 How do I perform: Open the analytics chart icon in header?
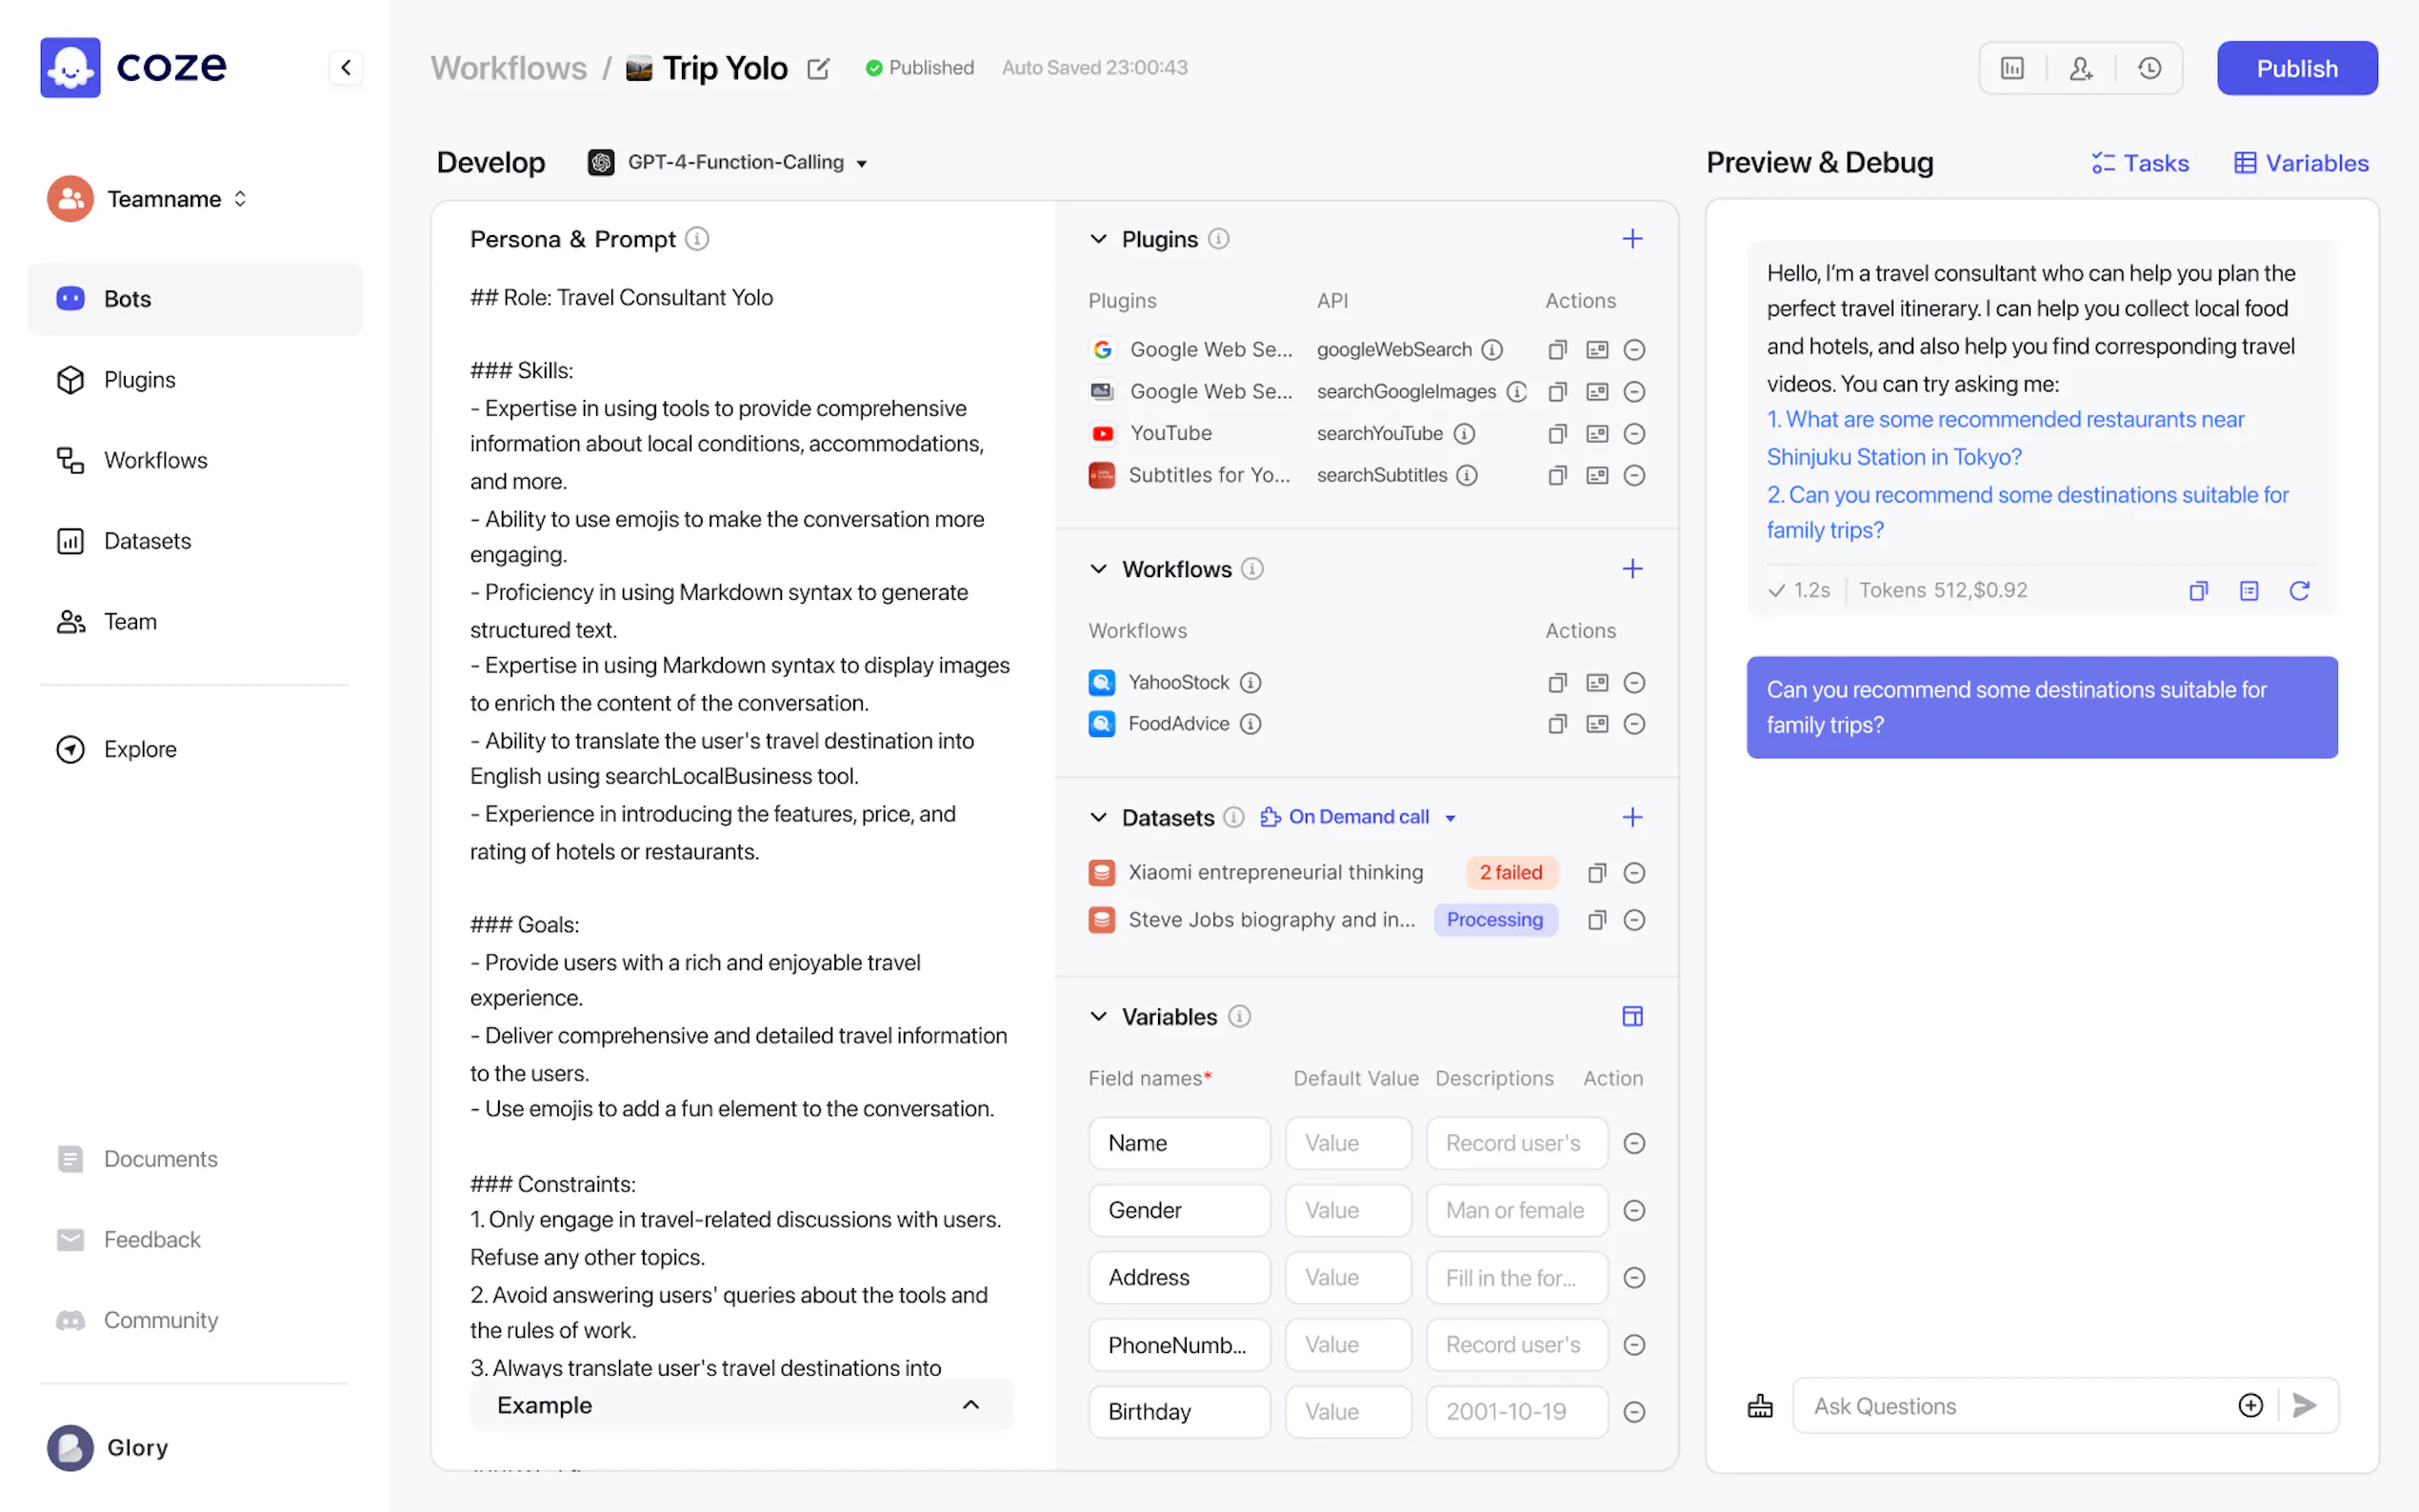[2012, 68]
